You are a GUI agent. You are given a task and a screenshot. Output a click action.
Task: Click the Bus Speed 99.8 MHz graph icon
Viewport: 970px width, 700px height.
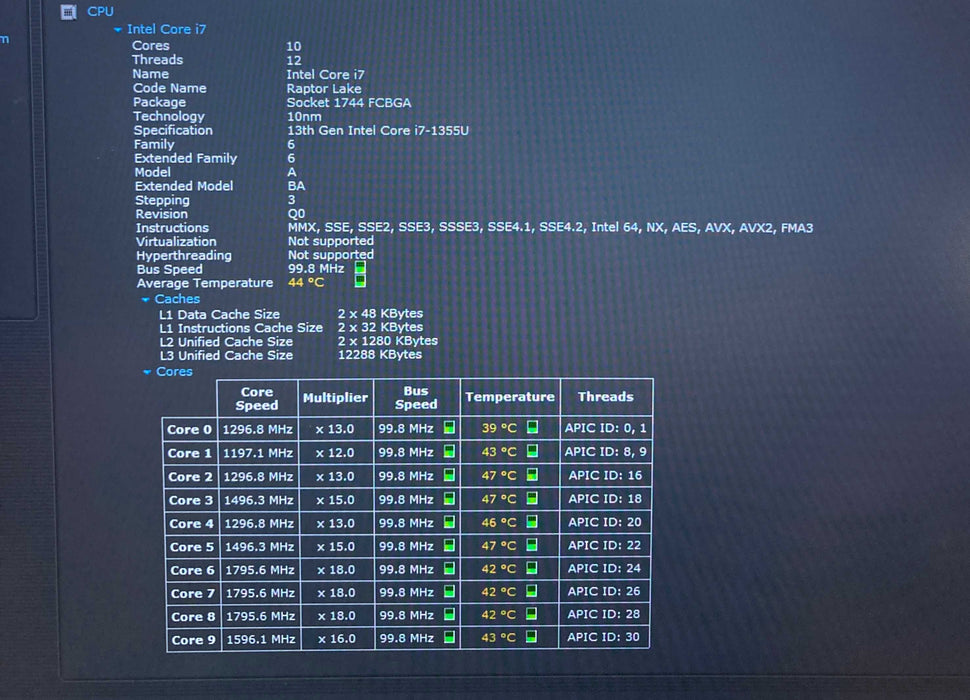(360, 268)
